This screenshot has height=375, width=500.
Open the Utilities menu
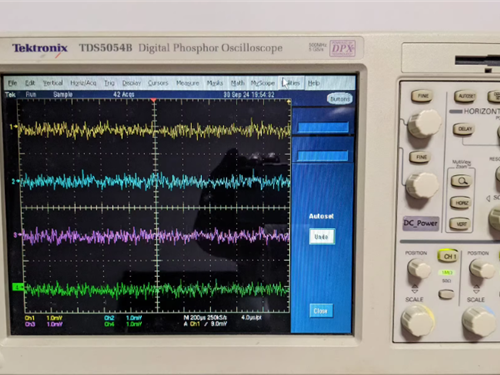pyautogui.click(x=291, y=83)
